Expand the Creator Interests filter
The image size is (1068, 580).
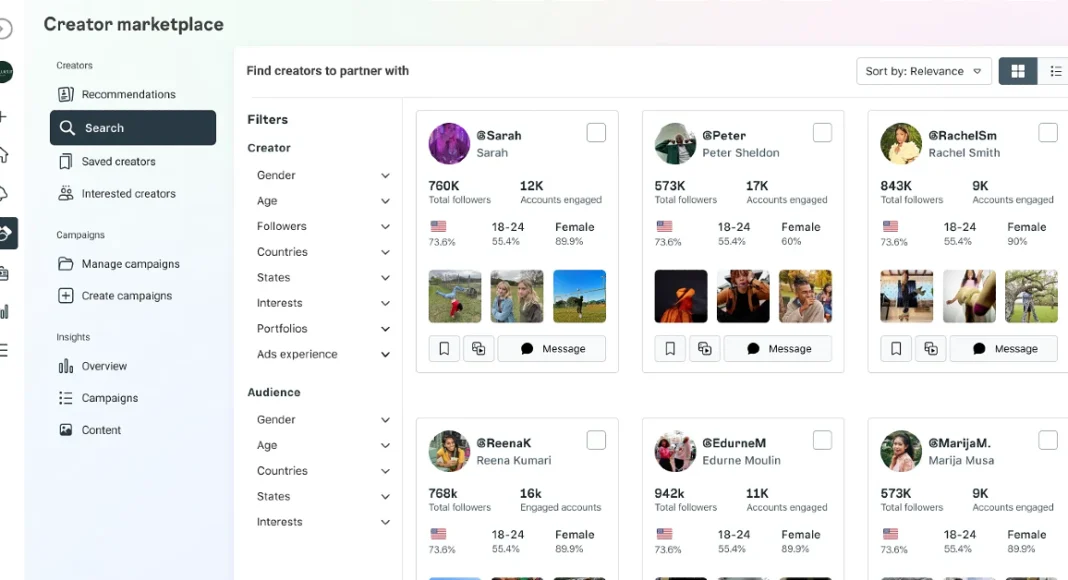(323, 303)
